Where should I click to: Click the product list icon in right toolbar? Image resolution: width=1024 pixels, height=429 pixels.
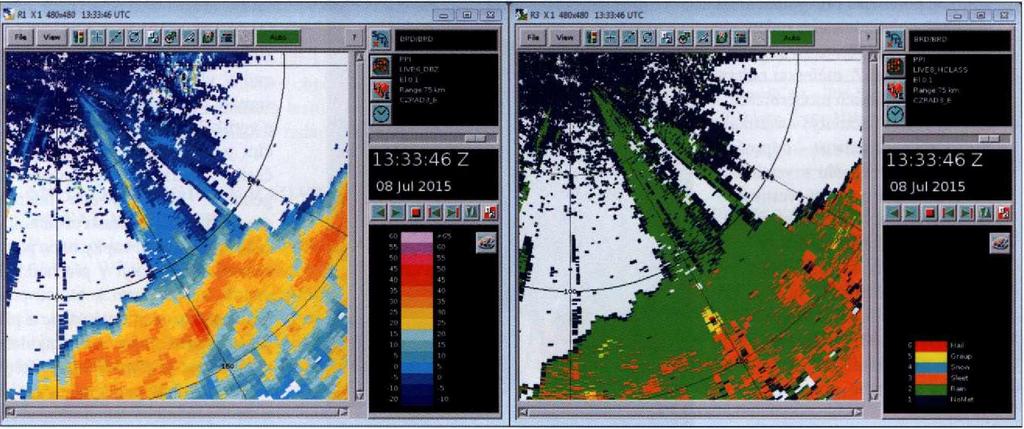point(741,38)
